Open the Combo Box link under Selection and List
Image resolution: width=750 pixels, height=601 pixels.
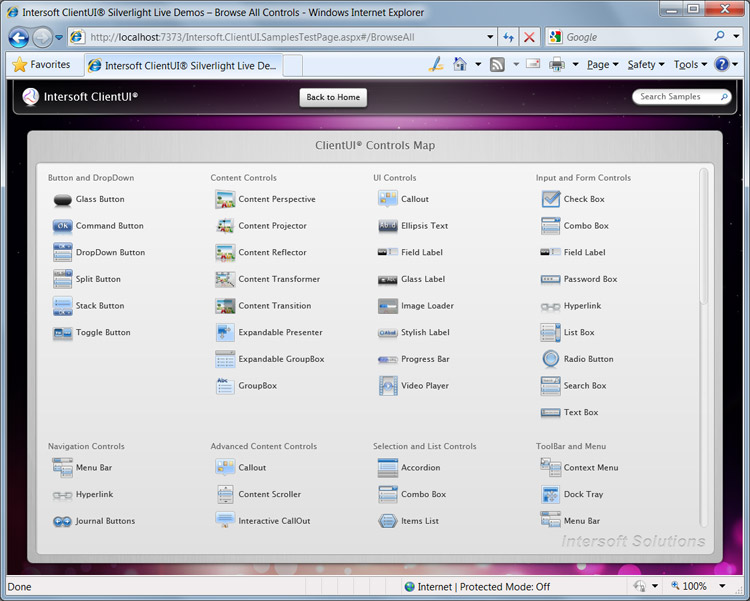coord(423,494)
